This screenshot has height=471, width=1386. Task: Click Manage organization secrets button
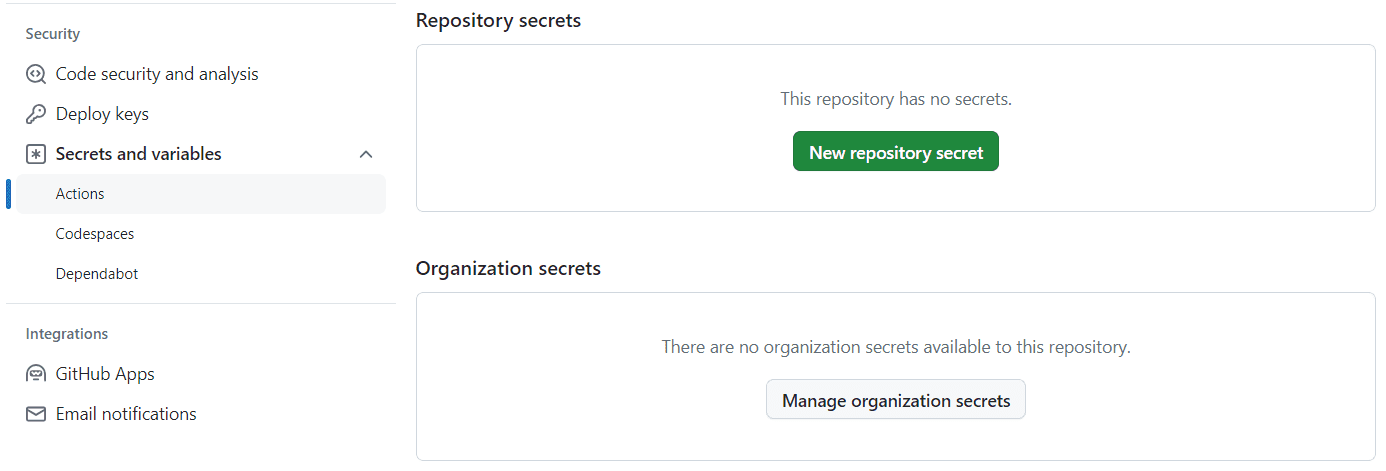point(896,400)
